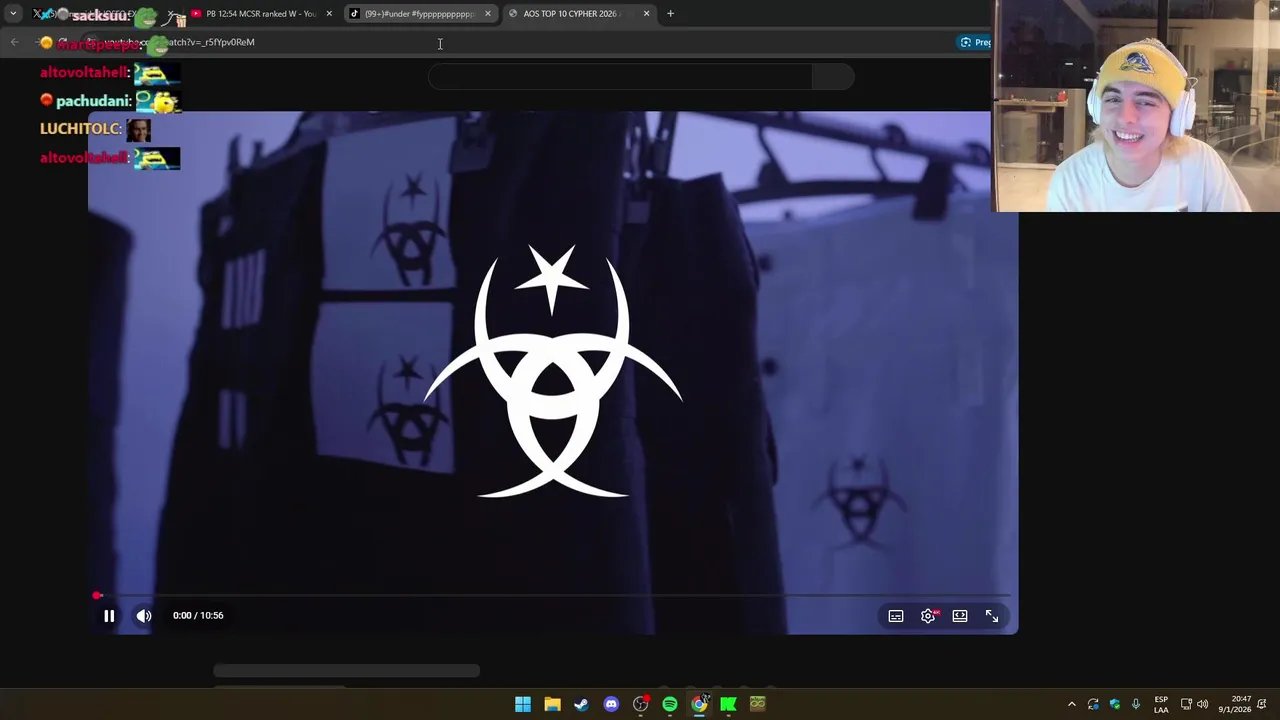Mute the video with speaker icon
1280x720 pixels.
tap(144, 616)
